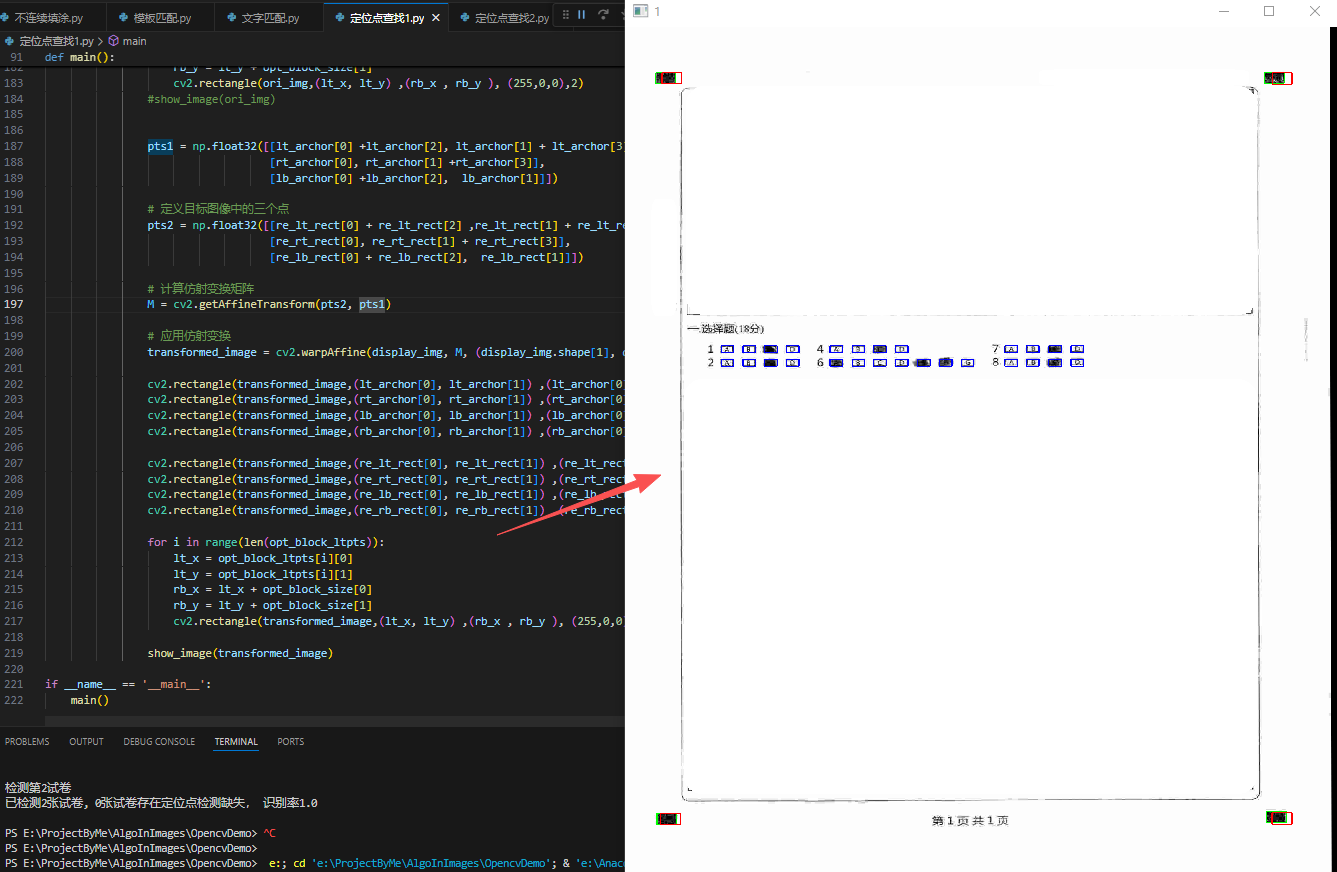
Task: Click the Python icon on 文字匹配.py tab
Action: pos(232,18)
